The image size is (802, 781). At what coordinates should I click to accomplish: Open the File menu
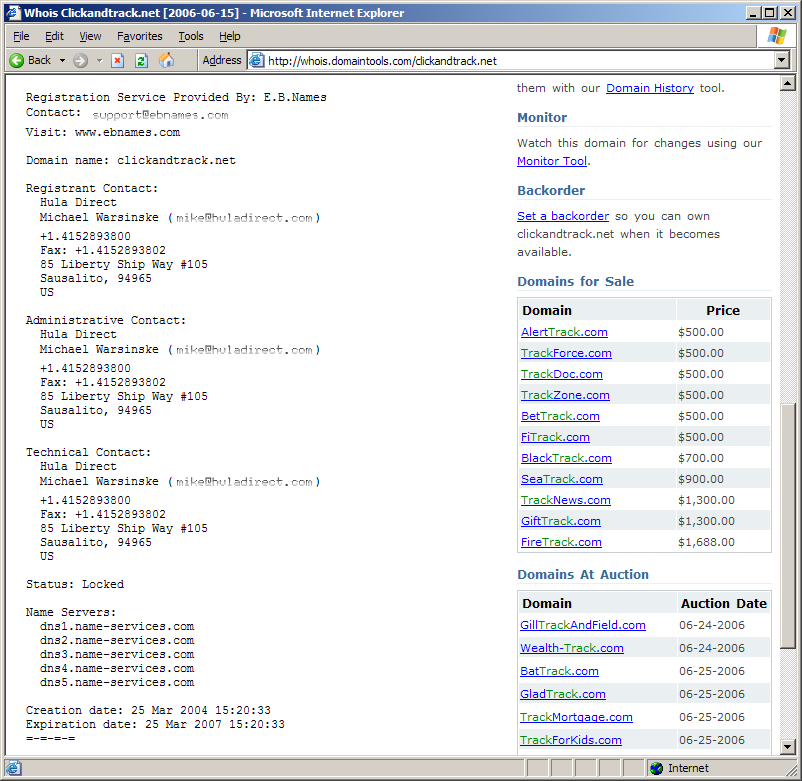(21, 36)
